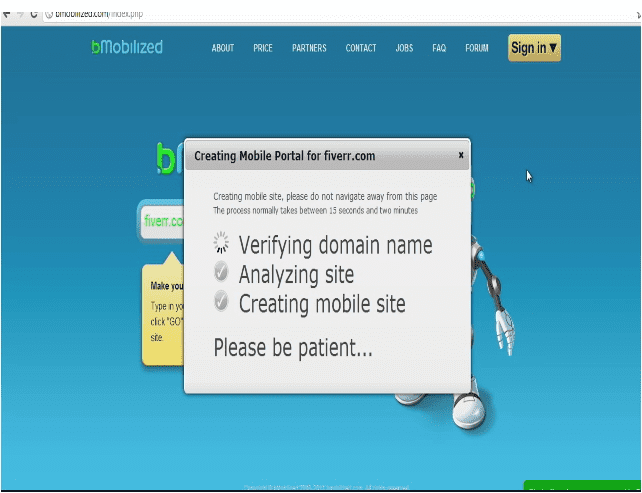Click the 'Please be patient...' text
Screen dimensions: 642x493
point(293,348)
